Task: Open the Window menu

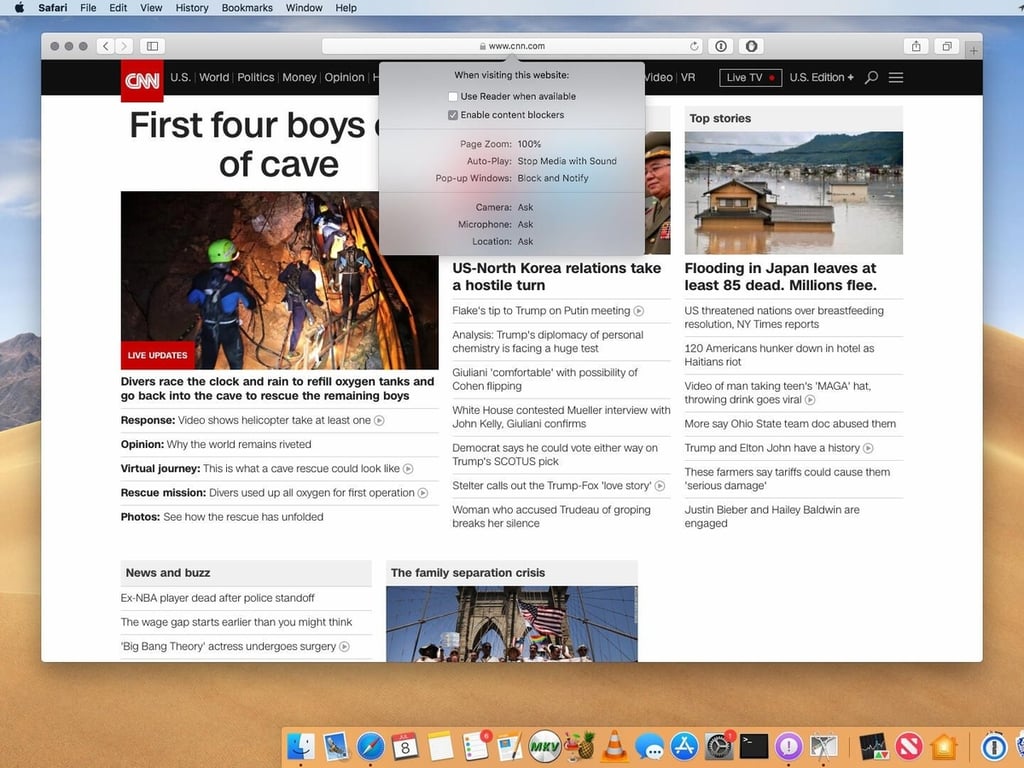Action: [304, 8]
